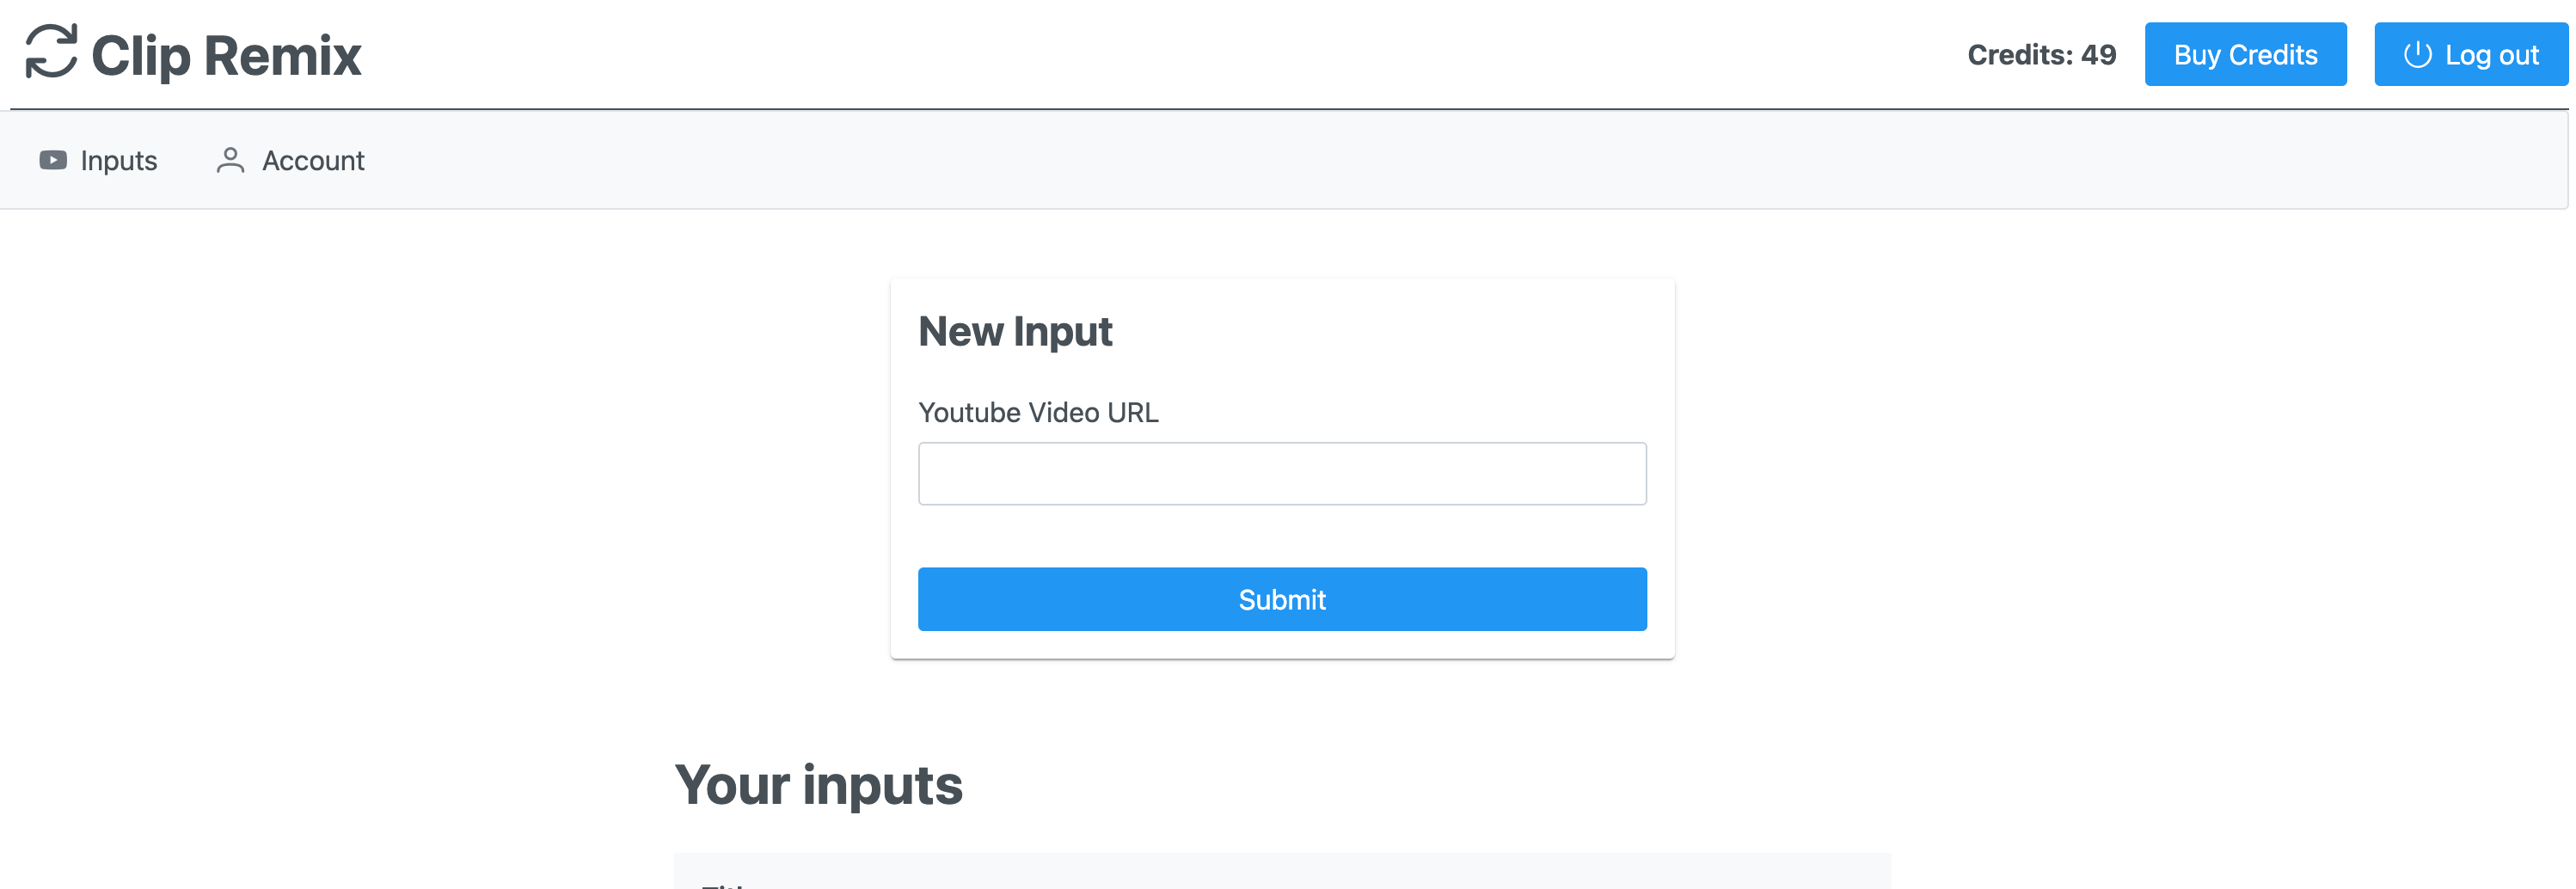
Task: Click the word Remix in the brand title
Action: [282, 56]
